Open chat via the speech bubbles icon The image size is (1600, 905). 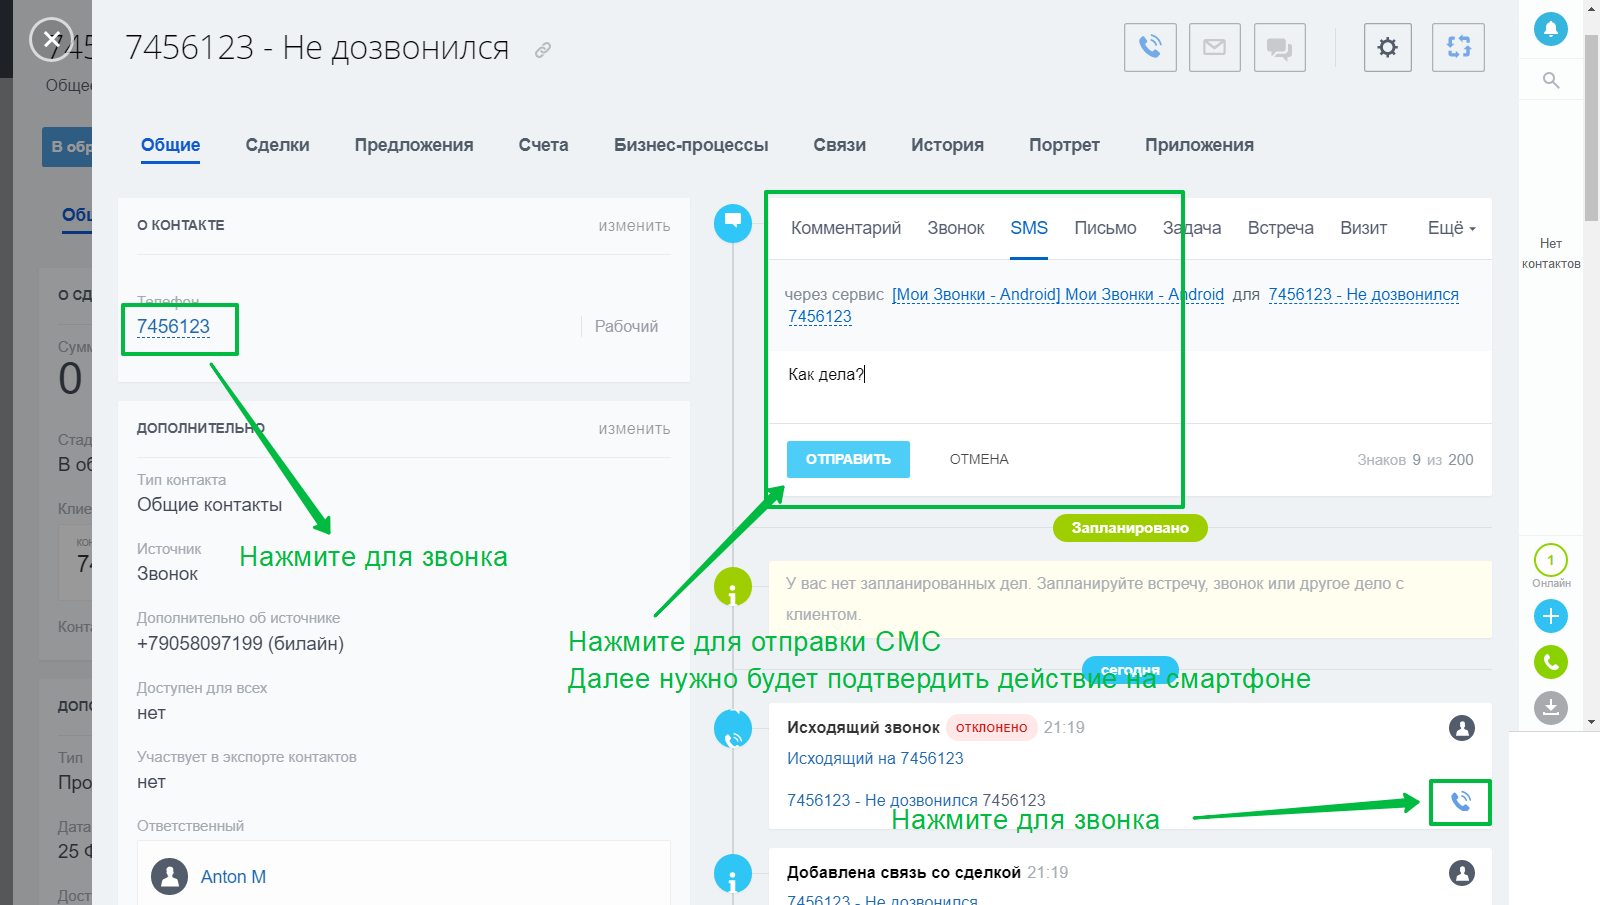[x=1279, y=47]
